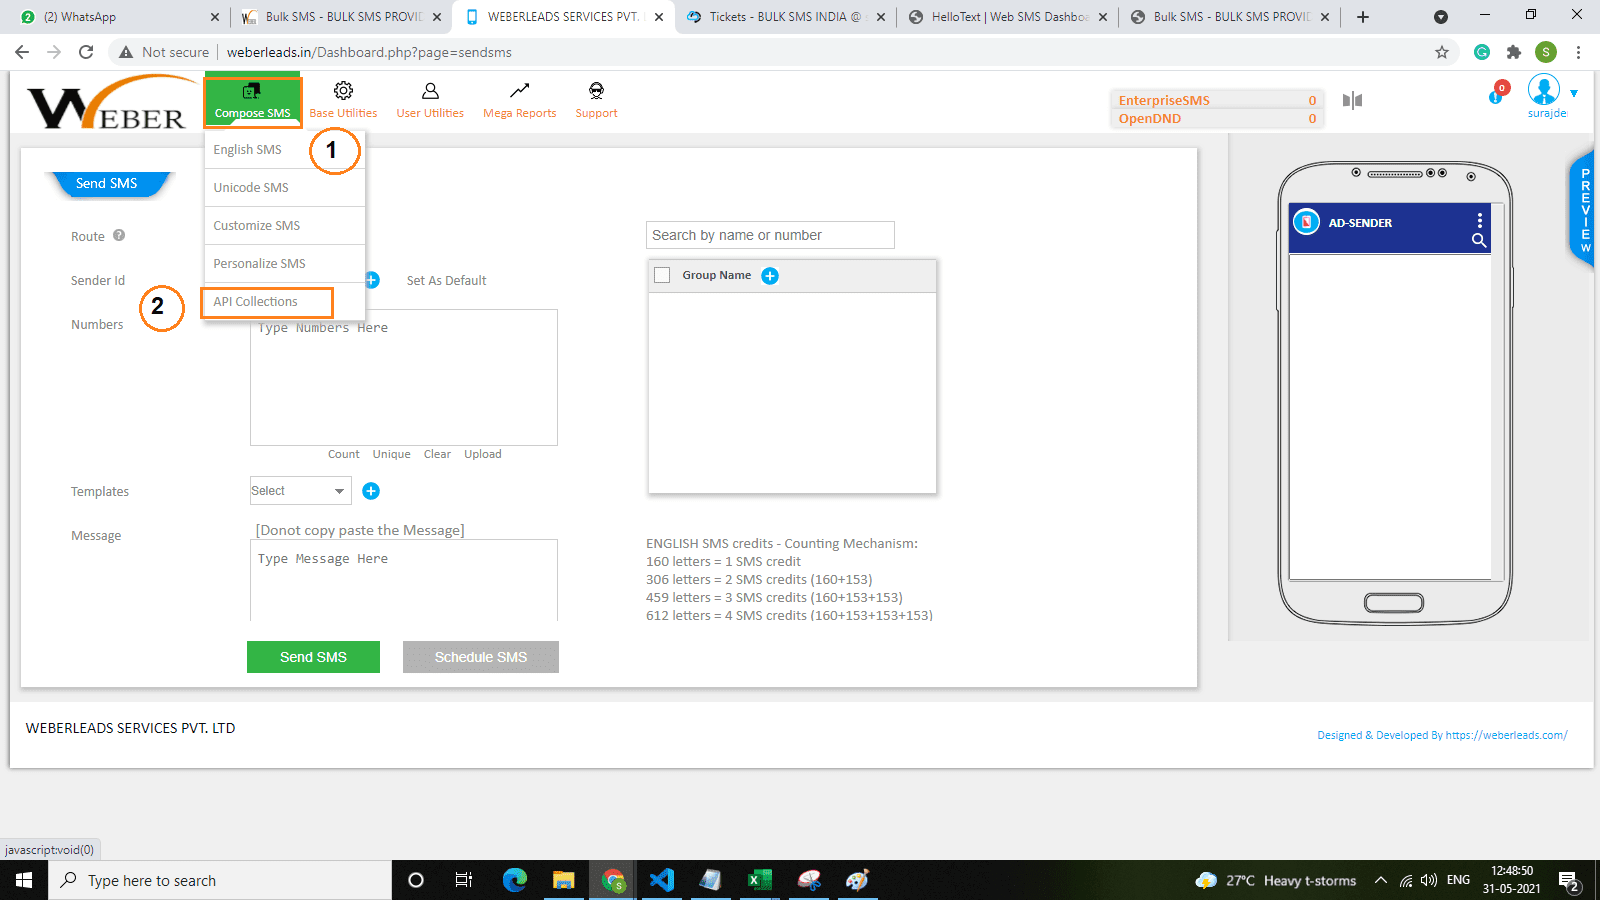Click the Route help question mark icon
Image resolution: width=1600 pixels, height=900 pixels.
point(119,236)
